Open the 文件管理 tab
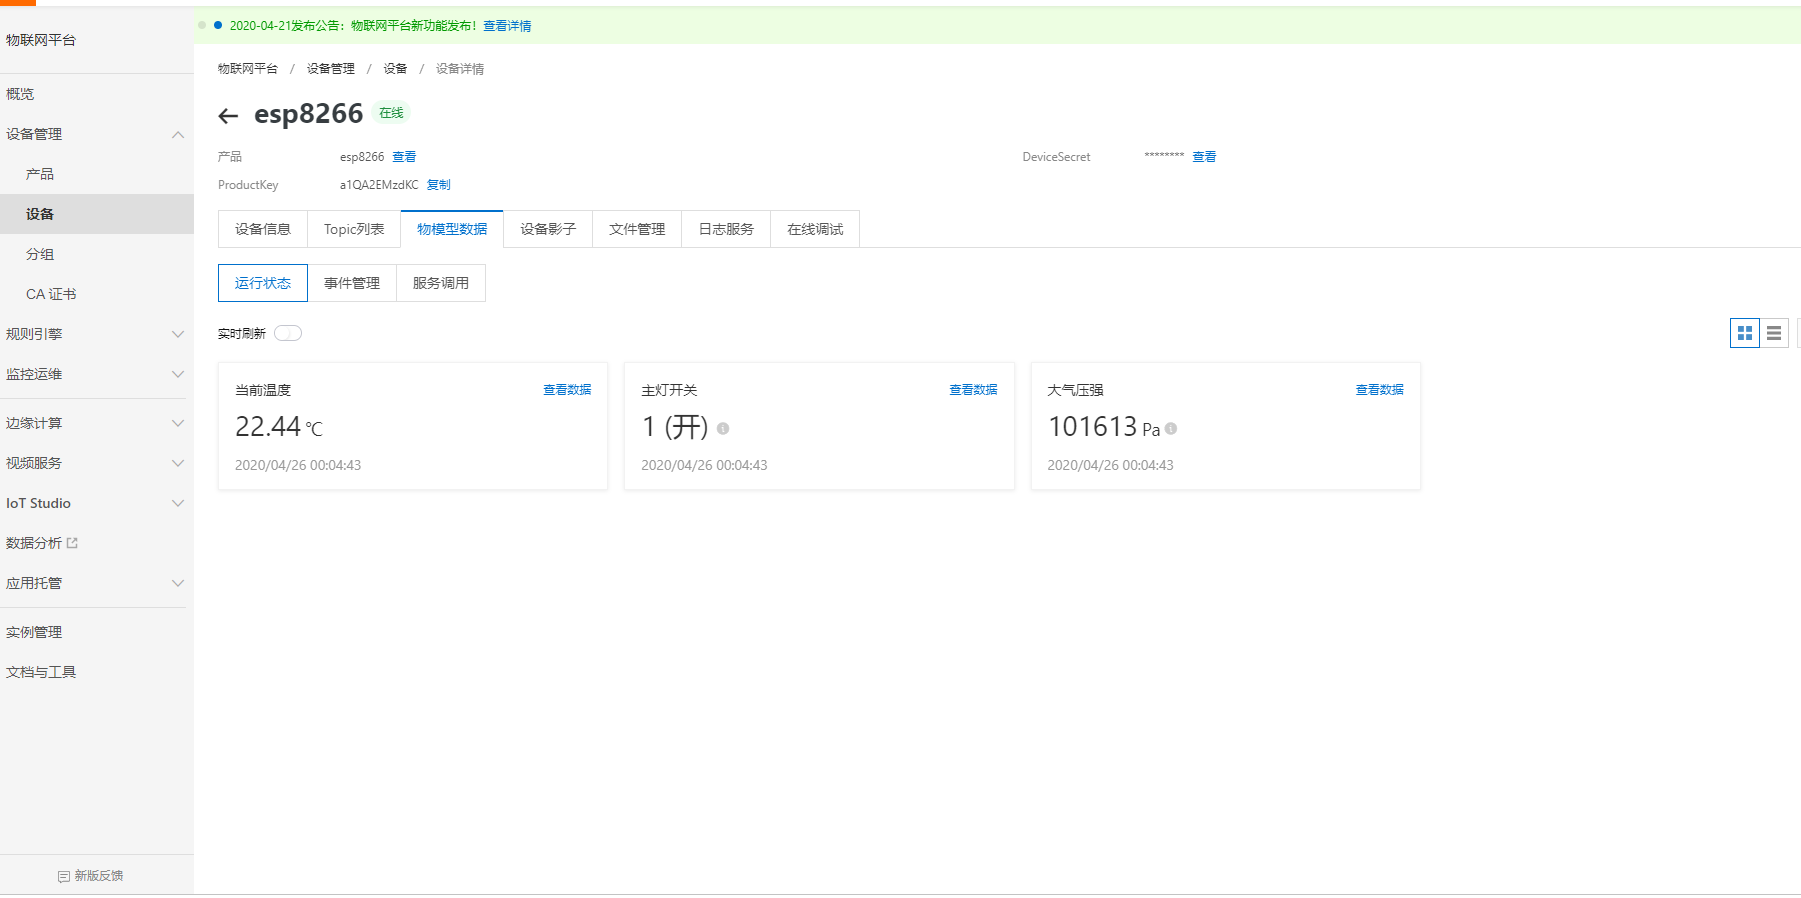Image resolution: width=1801 pixels, height=898 pixels. click(x=637, y=229)
